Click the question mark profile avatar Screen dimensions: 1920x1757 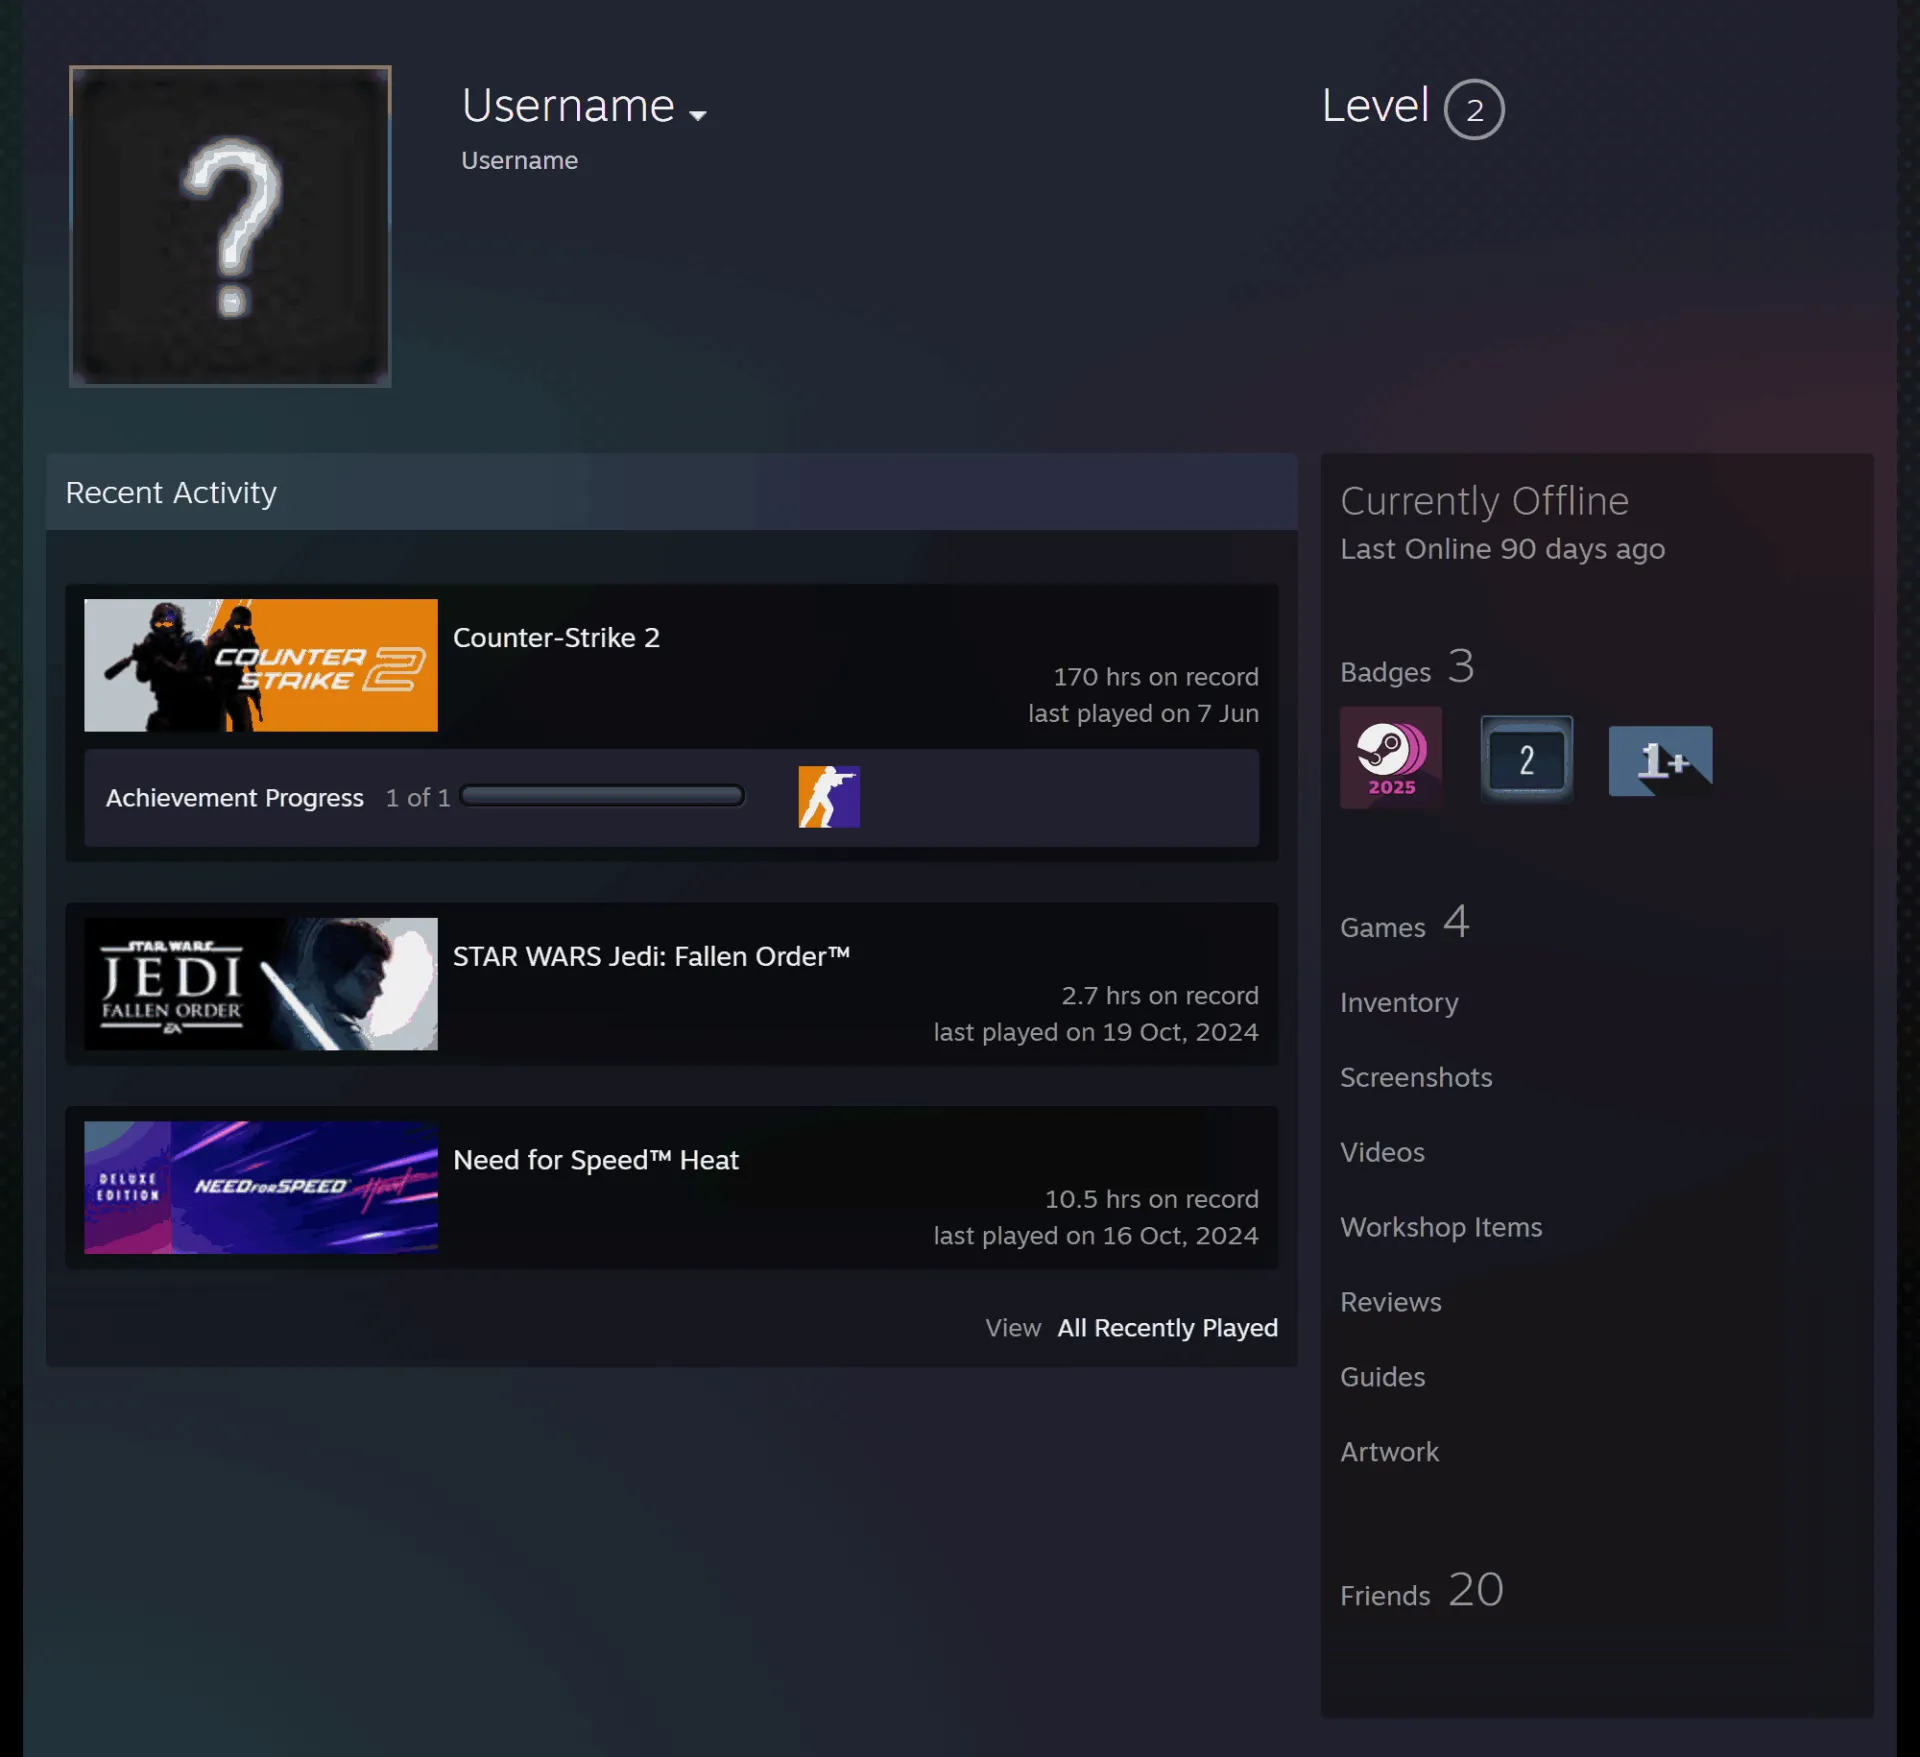click(x=230, y=226)
